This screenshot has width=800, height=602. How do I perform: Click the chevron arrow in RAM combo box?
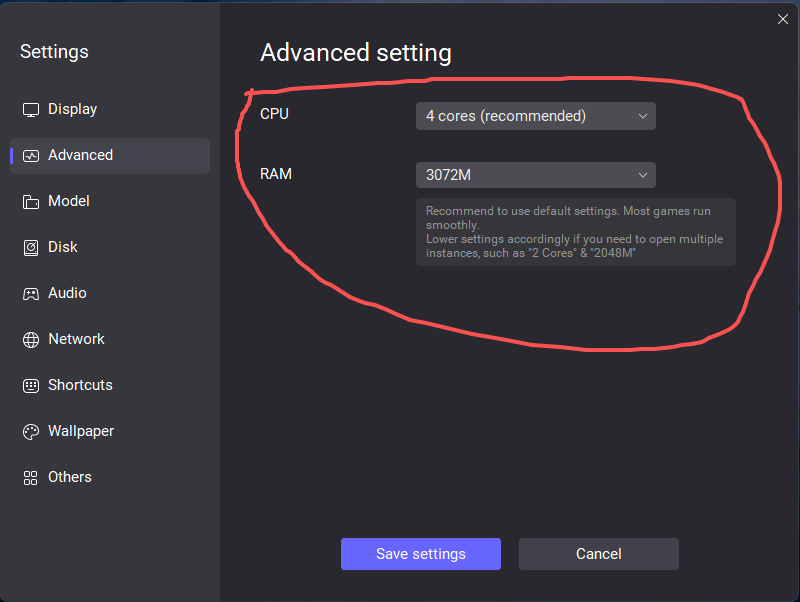tap(643, 175)
